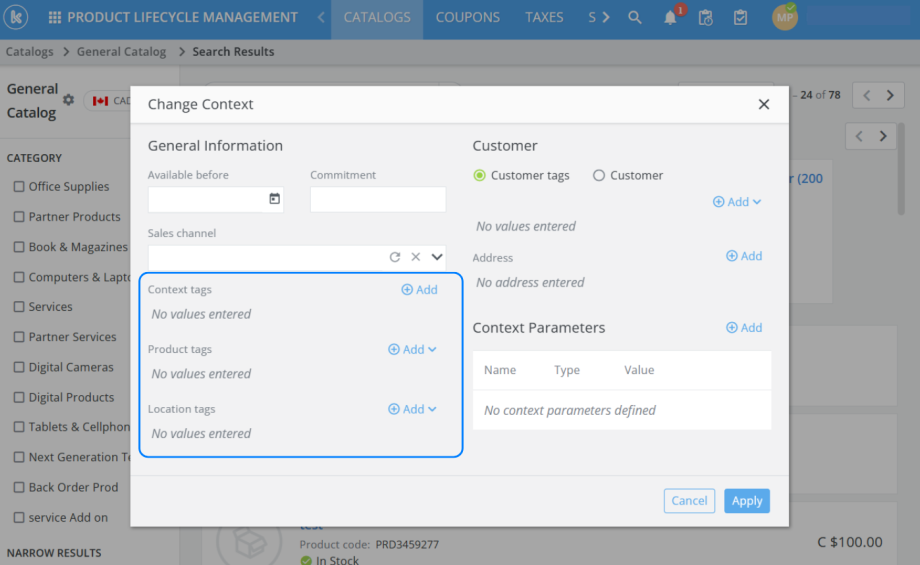Open the Location tags Add dropdown
920x565 pixels.
(x=412, y=410)
